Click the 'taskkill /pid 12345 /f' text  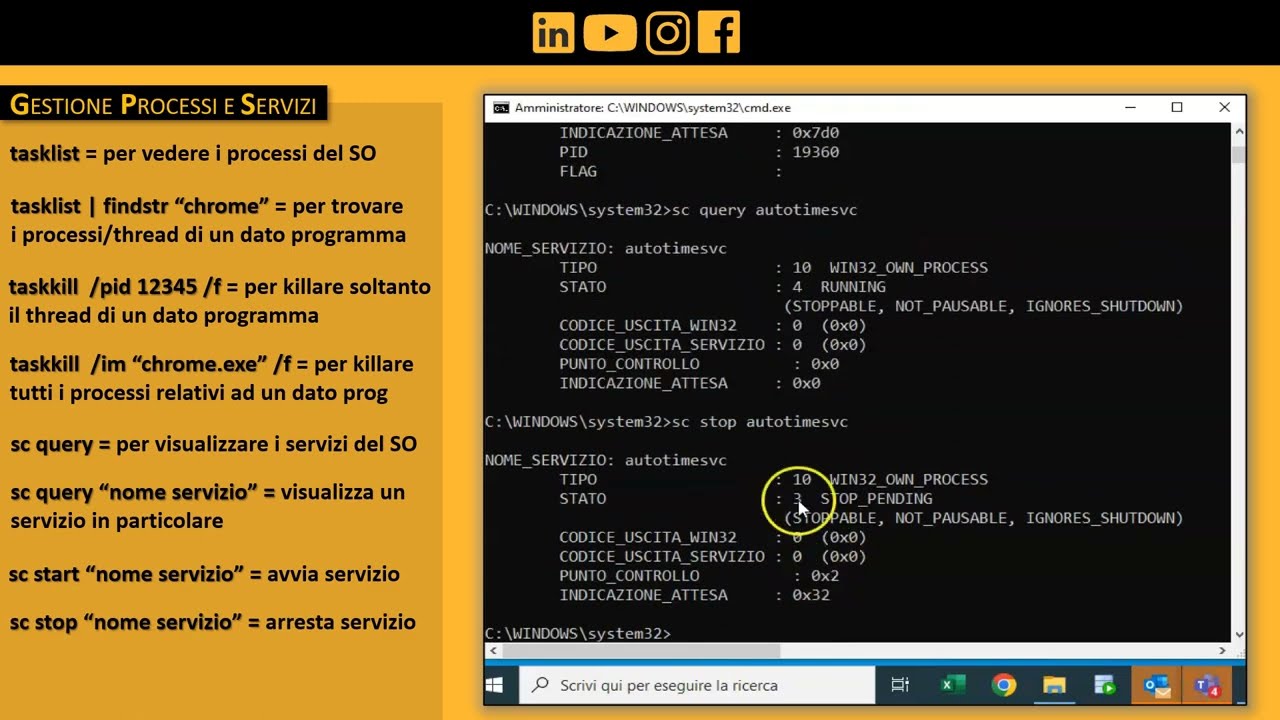coord(115,287)
